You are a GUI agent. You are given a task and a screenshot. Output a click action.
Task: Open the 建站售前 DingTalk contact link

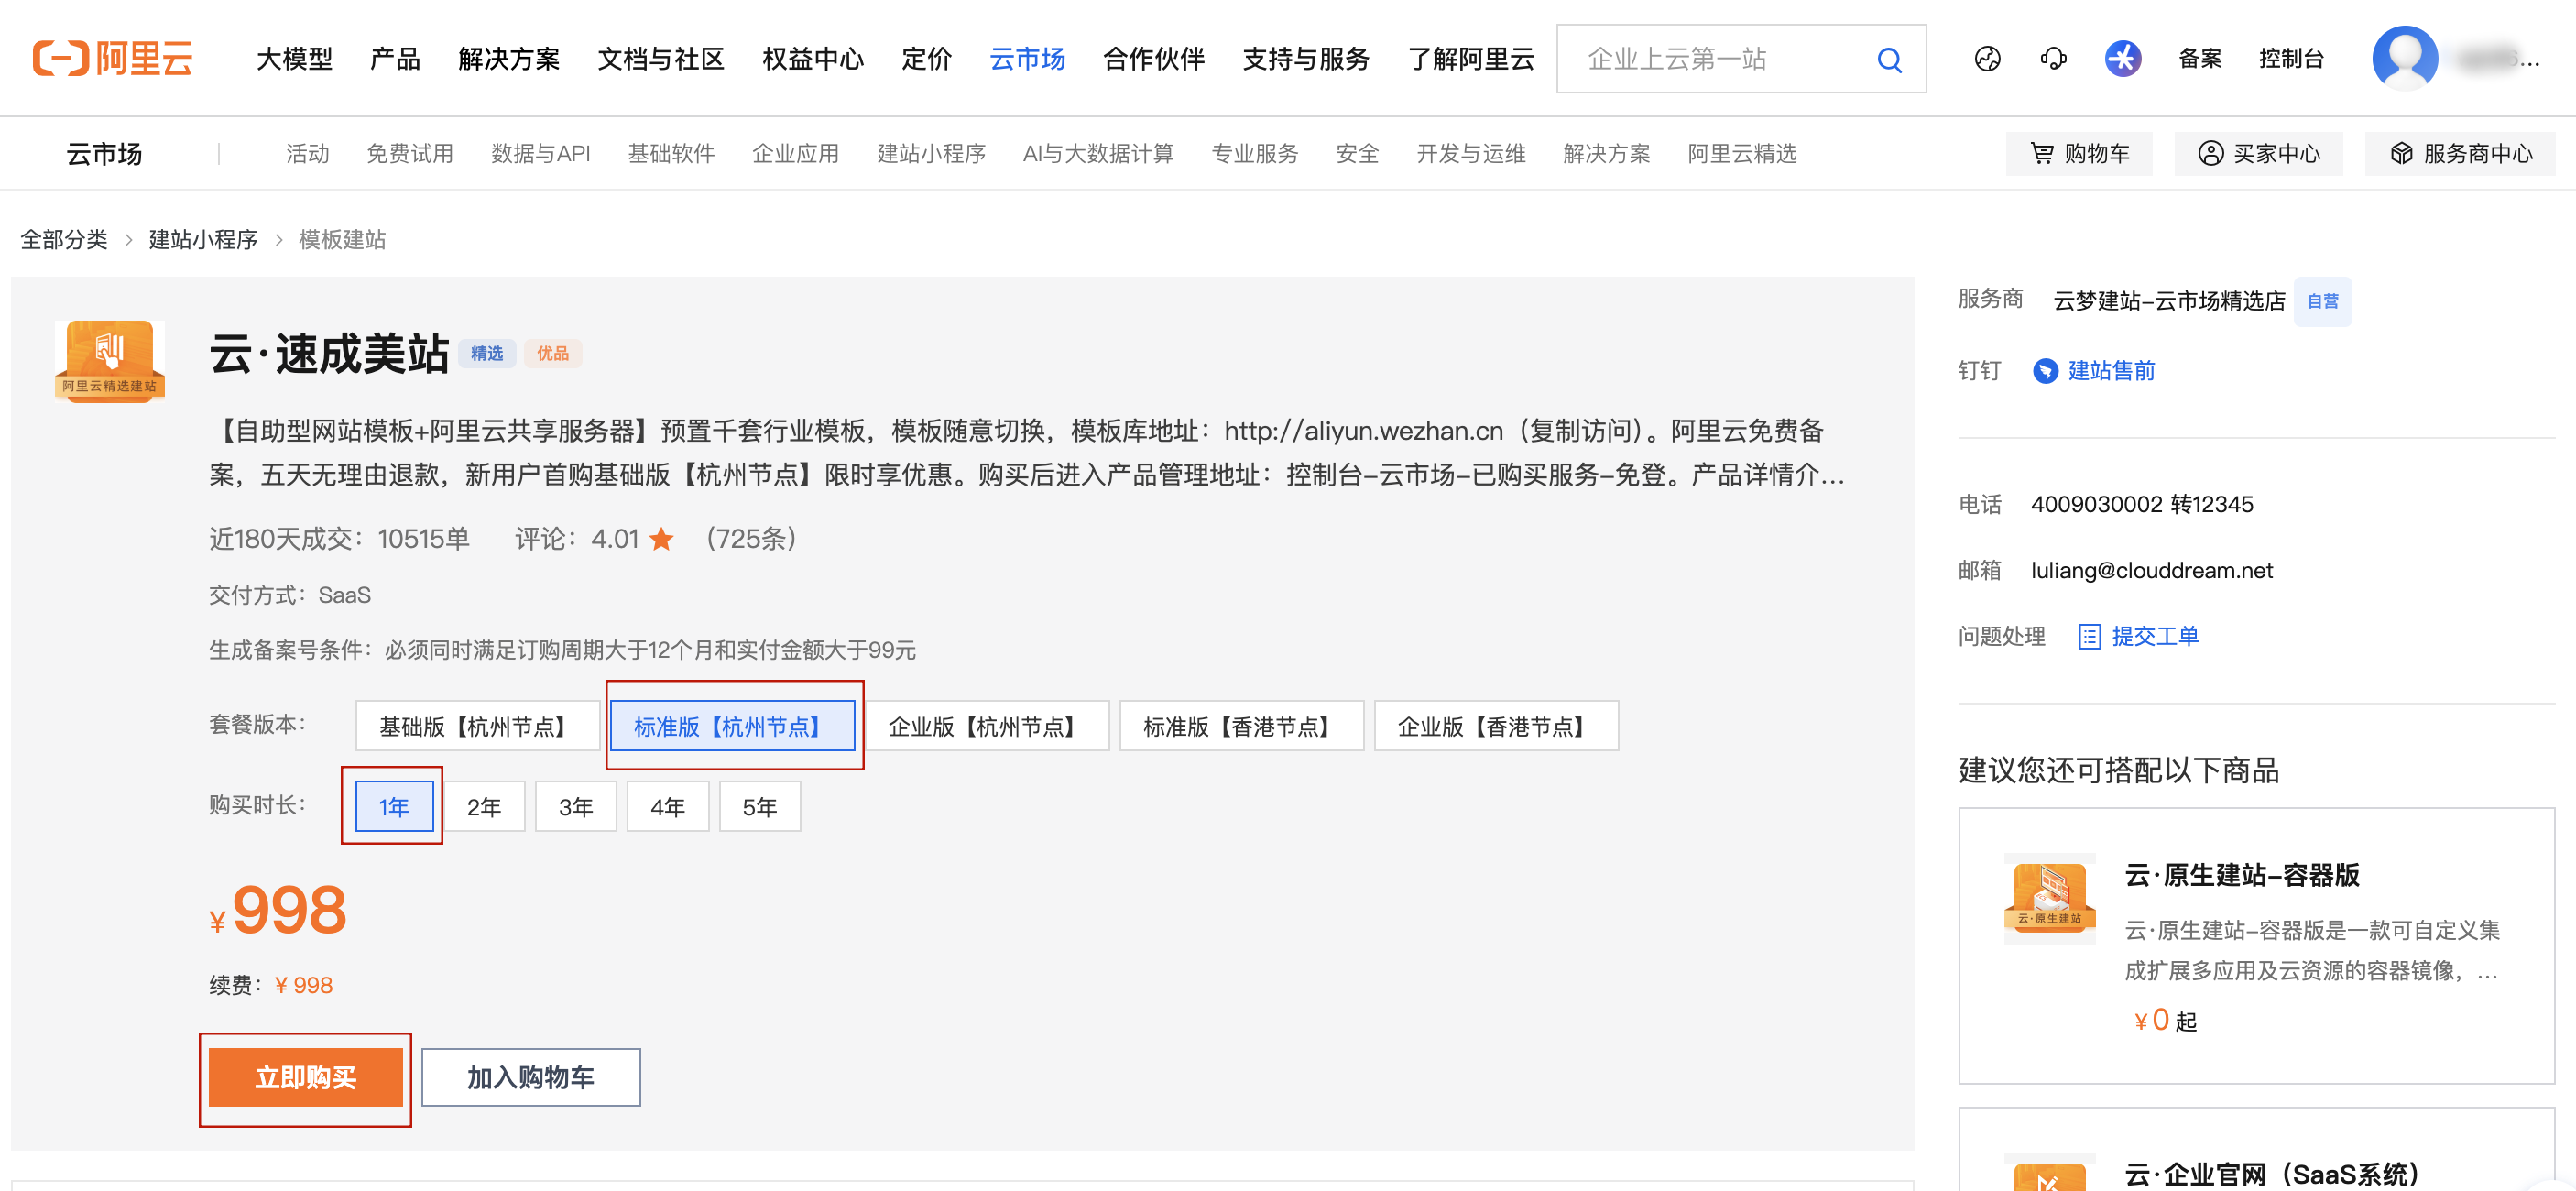[x=2111, y=371]
